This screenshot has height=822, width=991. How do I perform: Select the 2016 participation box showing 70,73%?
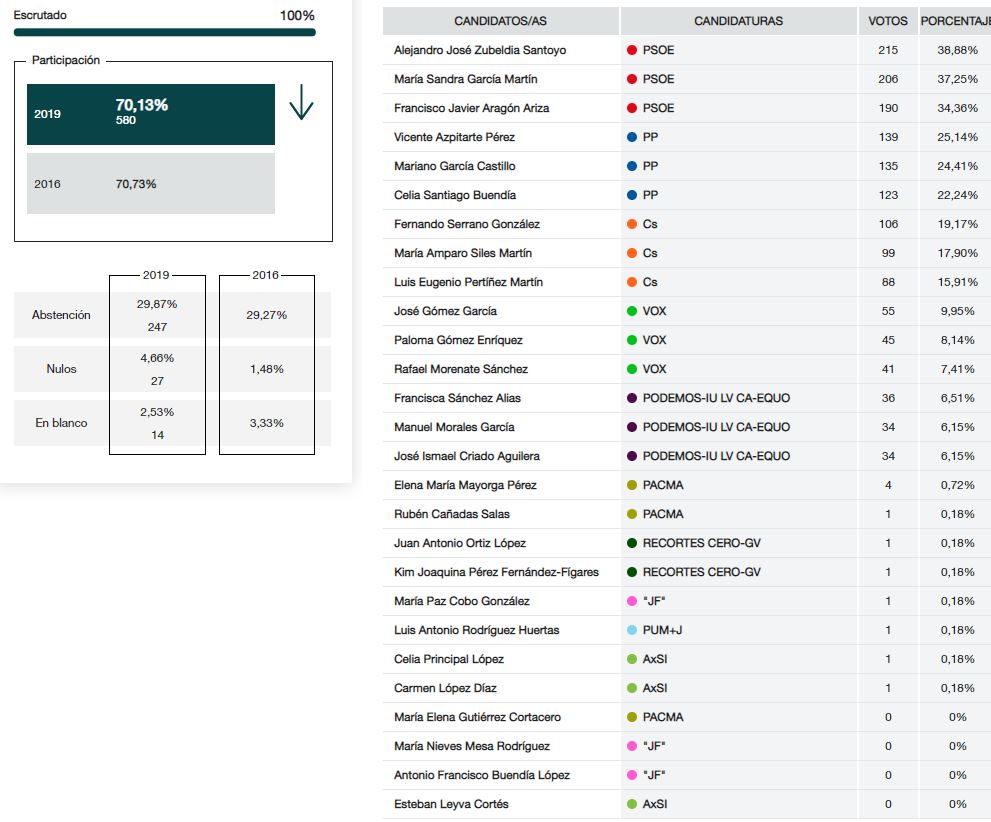pyautogui.click(x=150, y=184)
